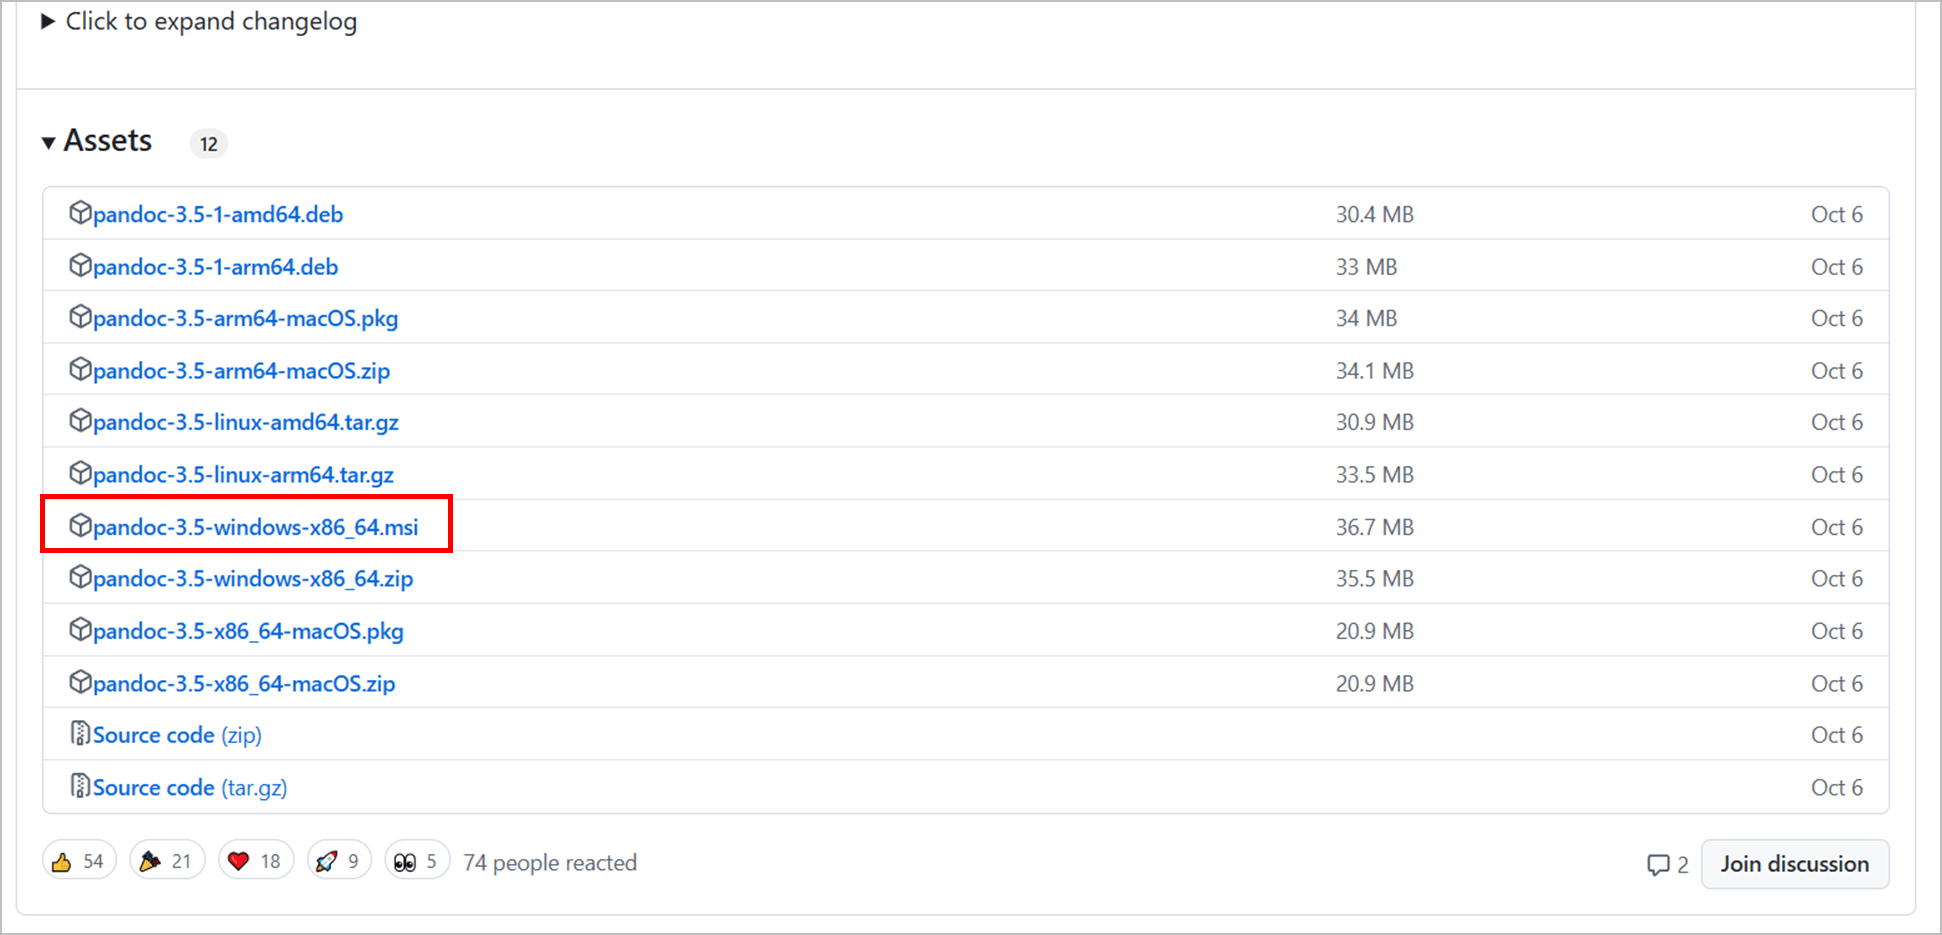Toggle thumbs up reaction with 54
1942x935 pixels.
click(79, 861)
